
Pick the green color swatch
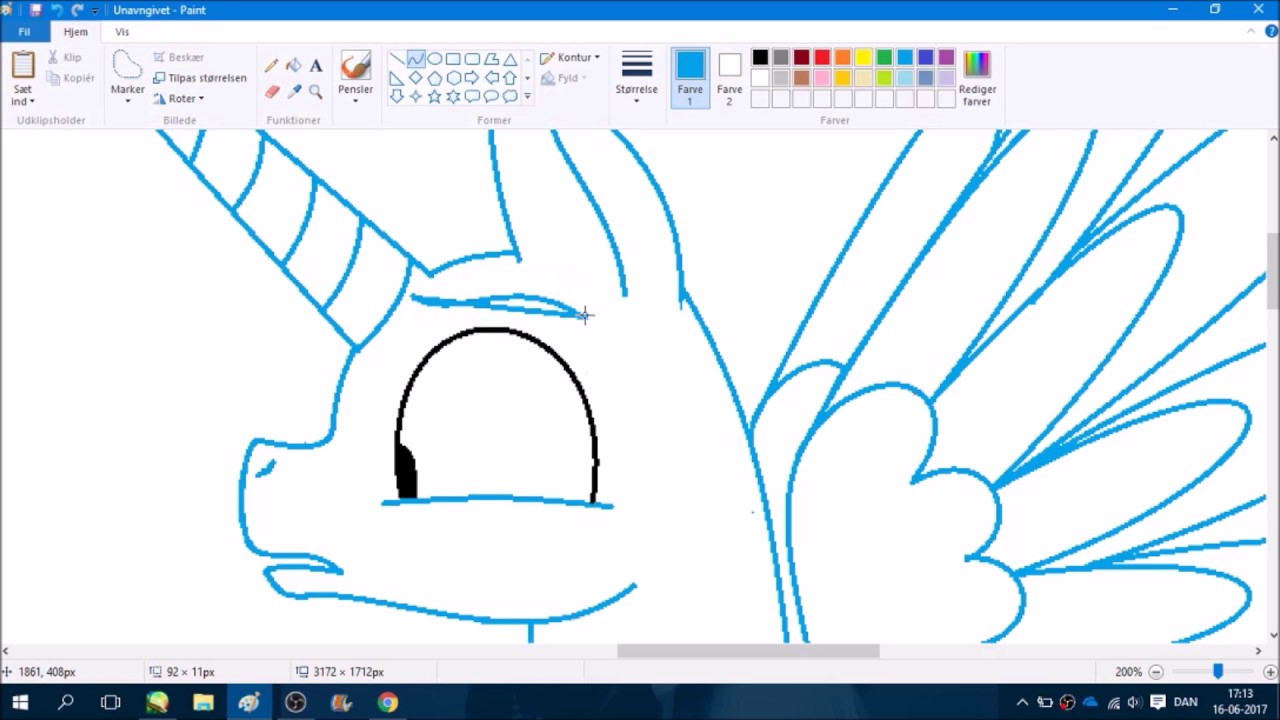coord(884,58)
